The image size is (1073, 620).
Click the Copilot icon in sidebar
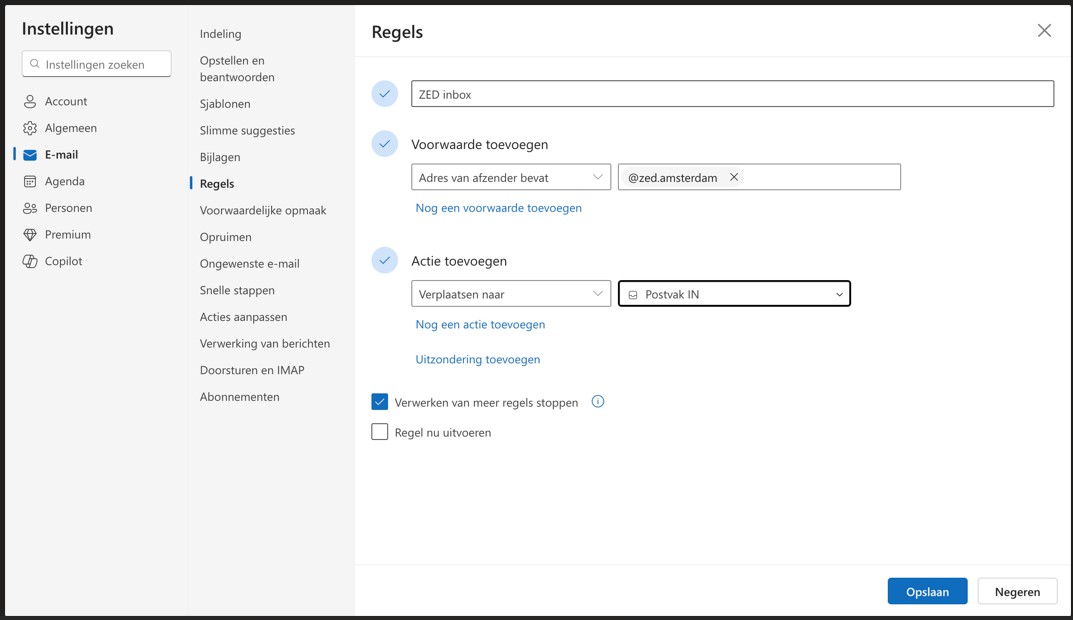tap(30, 261)
